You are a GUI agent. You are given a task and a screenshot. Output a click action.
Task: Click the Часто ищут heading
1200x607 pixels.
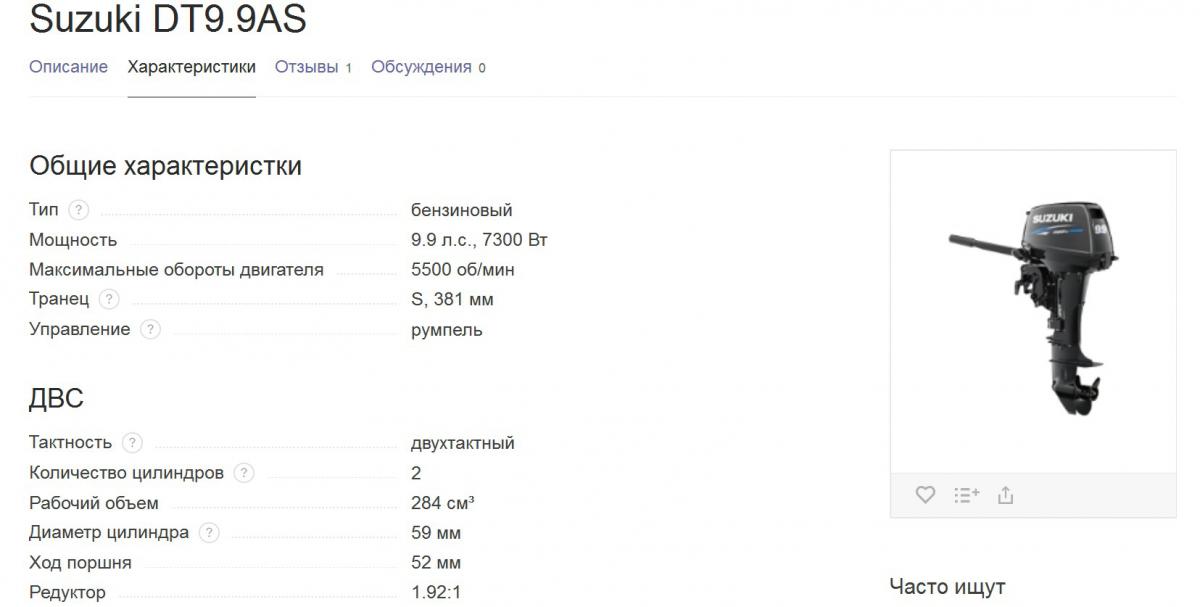pyautogui.click(x=946, y=587)
